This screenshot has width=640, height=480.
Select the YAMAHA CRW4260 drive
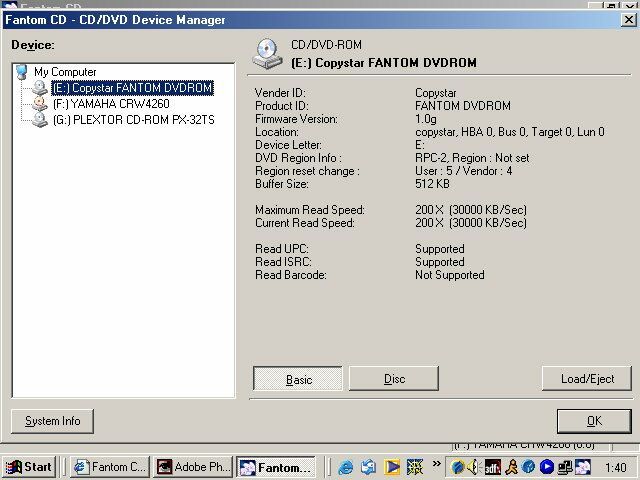pyautogui.click(x=111, y=104)
